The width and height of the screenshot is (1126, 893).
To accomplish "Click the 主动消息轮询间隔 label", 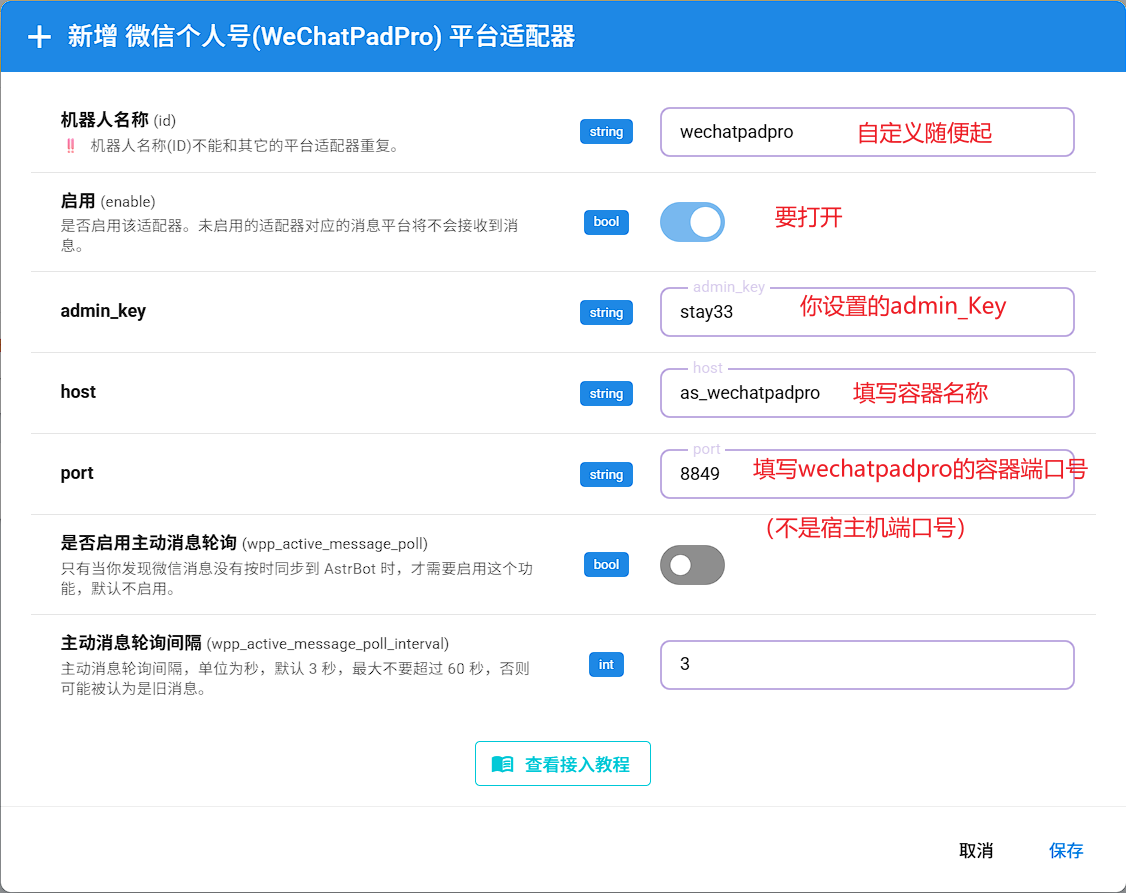I will click(x=255, y=643).
